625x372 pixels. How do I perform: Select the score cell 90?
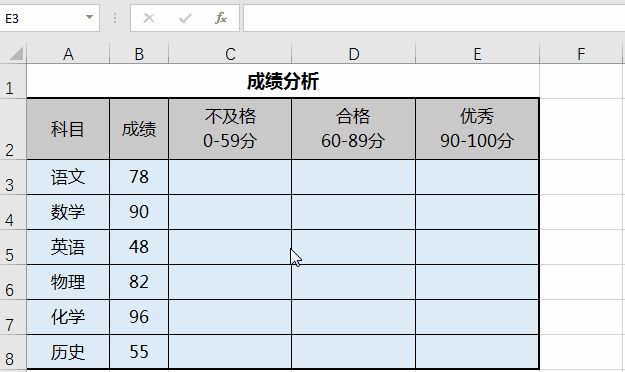[x=139, y=212]
